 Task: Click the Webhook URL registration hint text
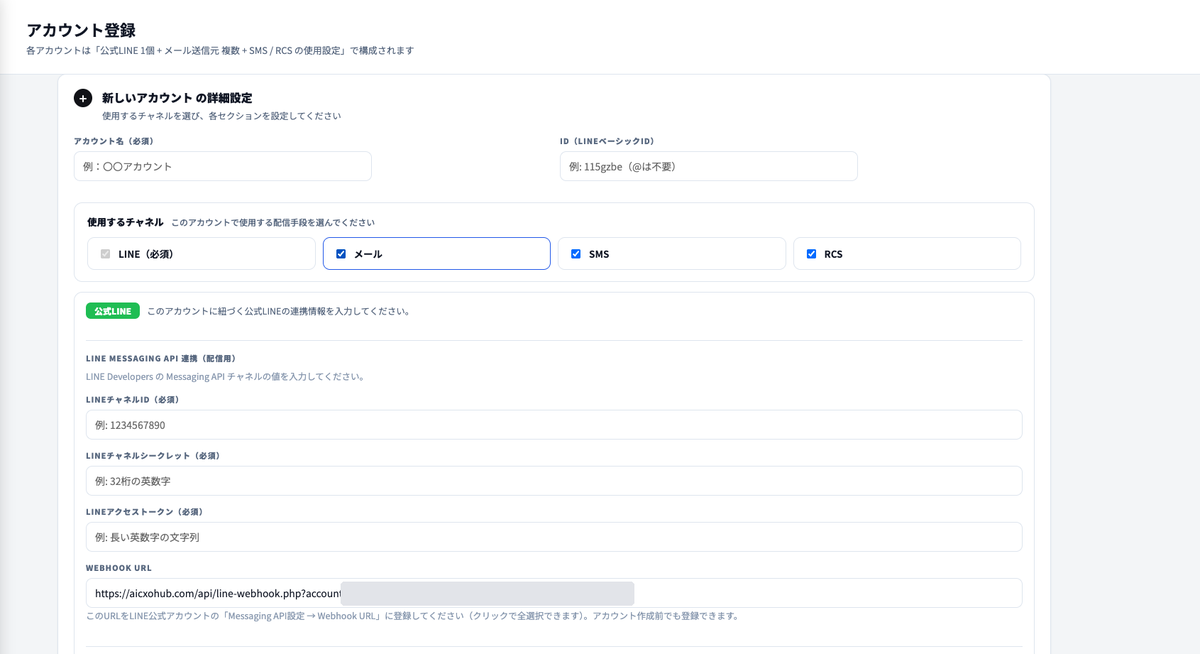click(413, 616)
